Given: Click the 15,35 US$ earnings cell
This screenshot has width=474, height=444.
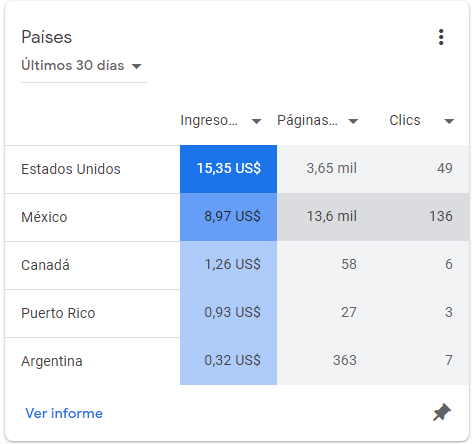Looking at the screenshot, I should (228, 169).
